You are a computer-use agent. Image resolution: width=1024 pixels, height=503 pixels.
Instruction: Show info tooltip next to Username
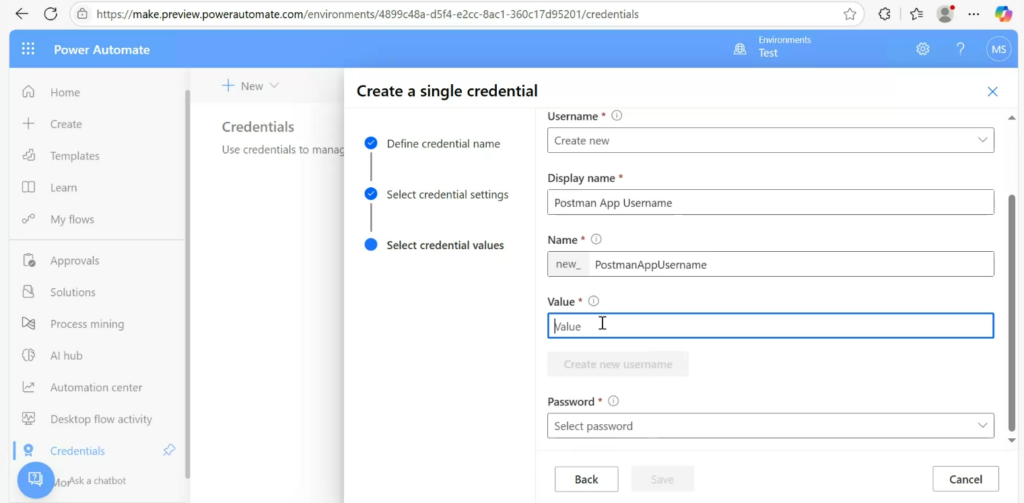click(616, 116)
